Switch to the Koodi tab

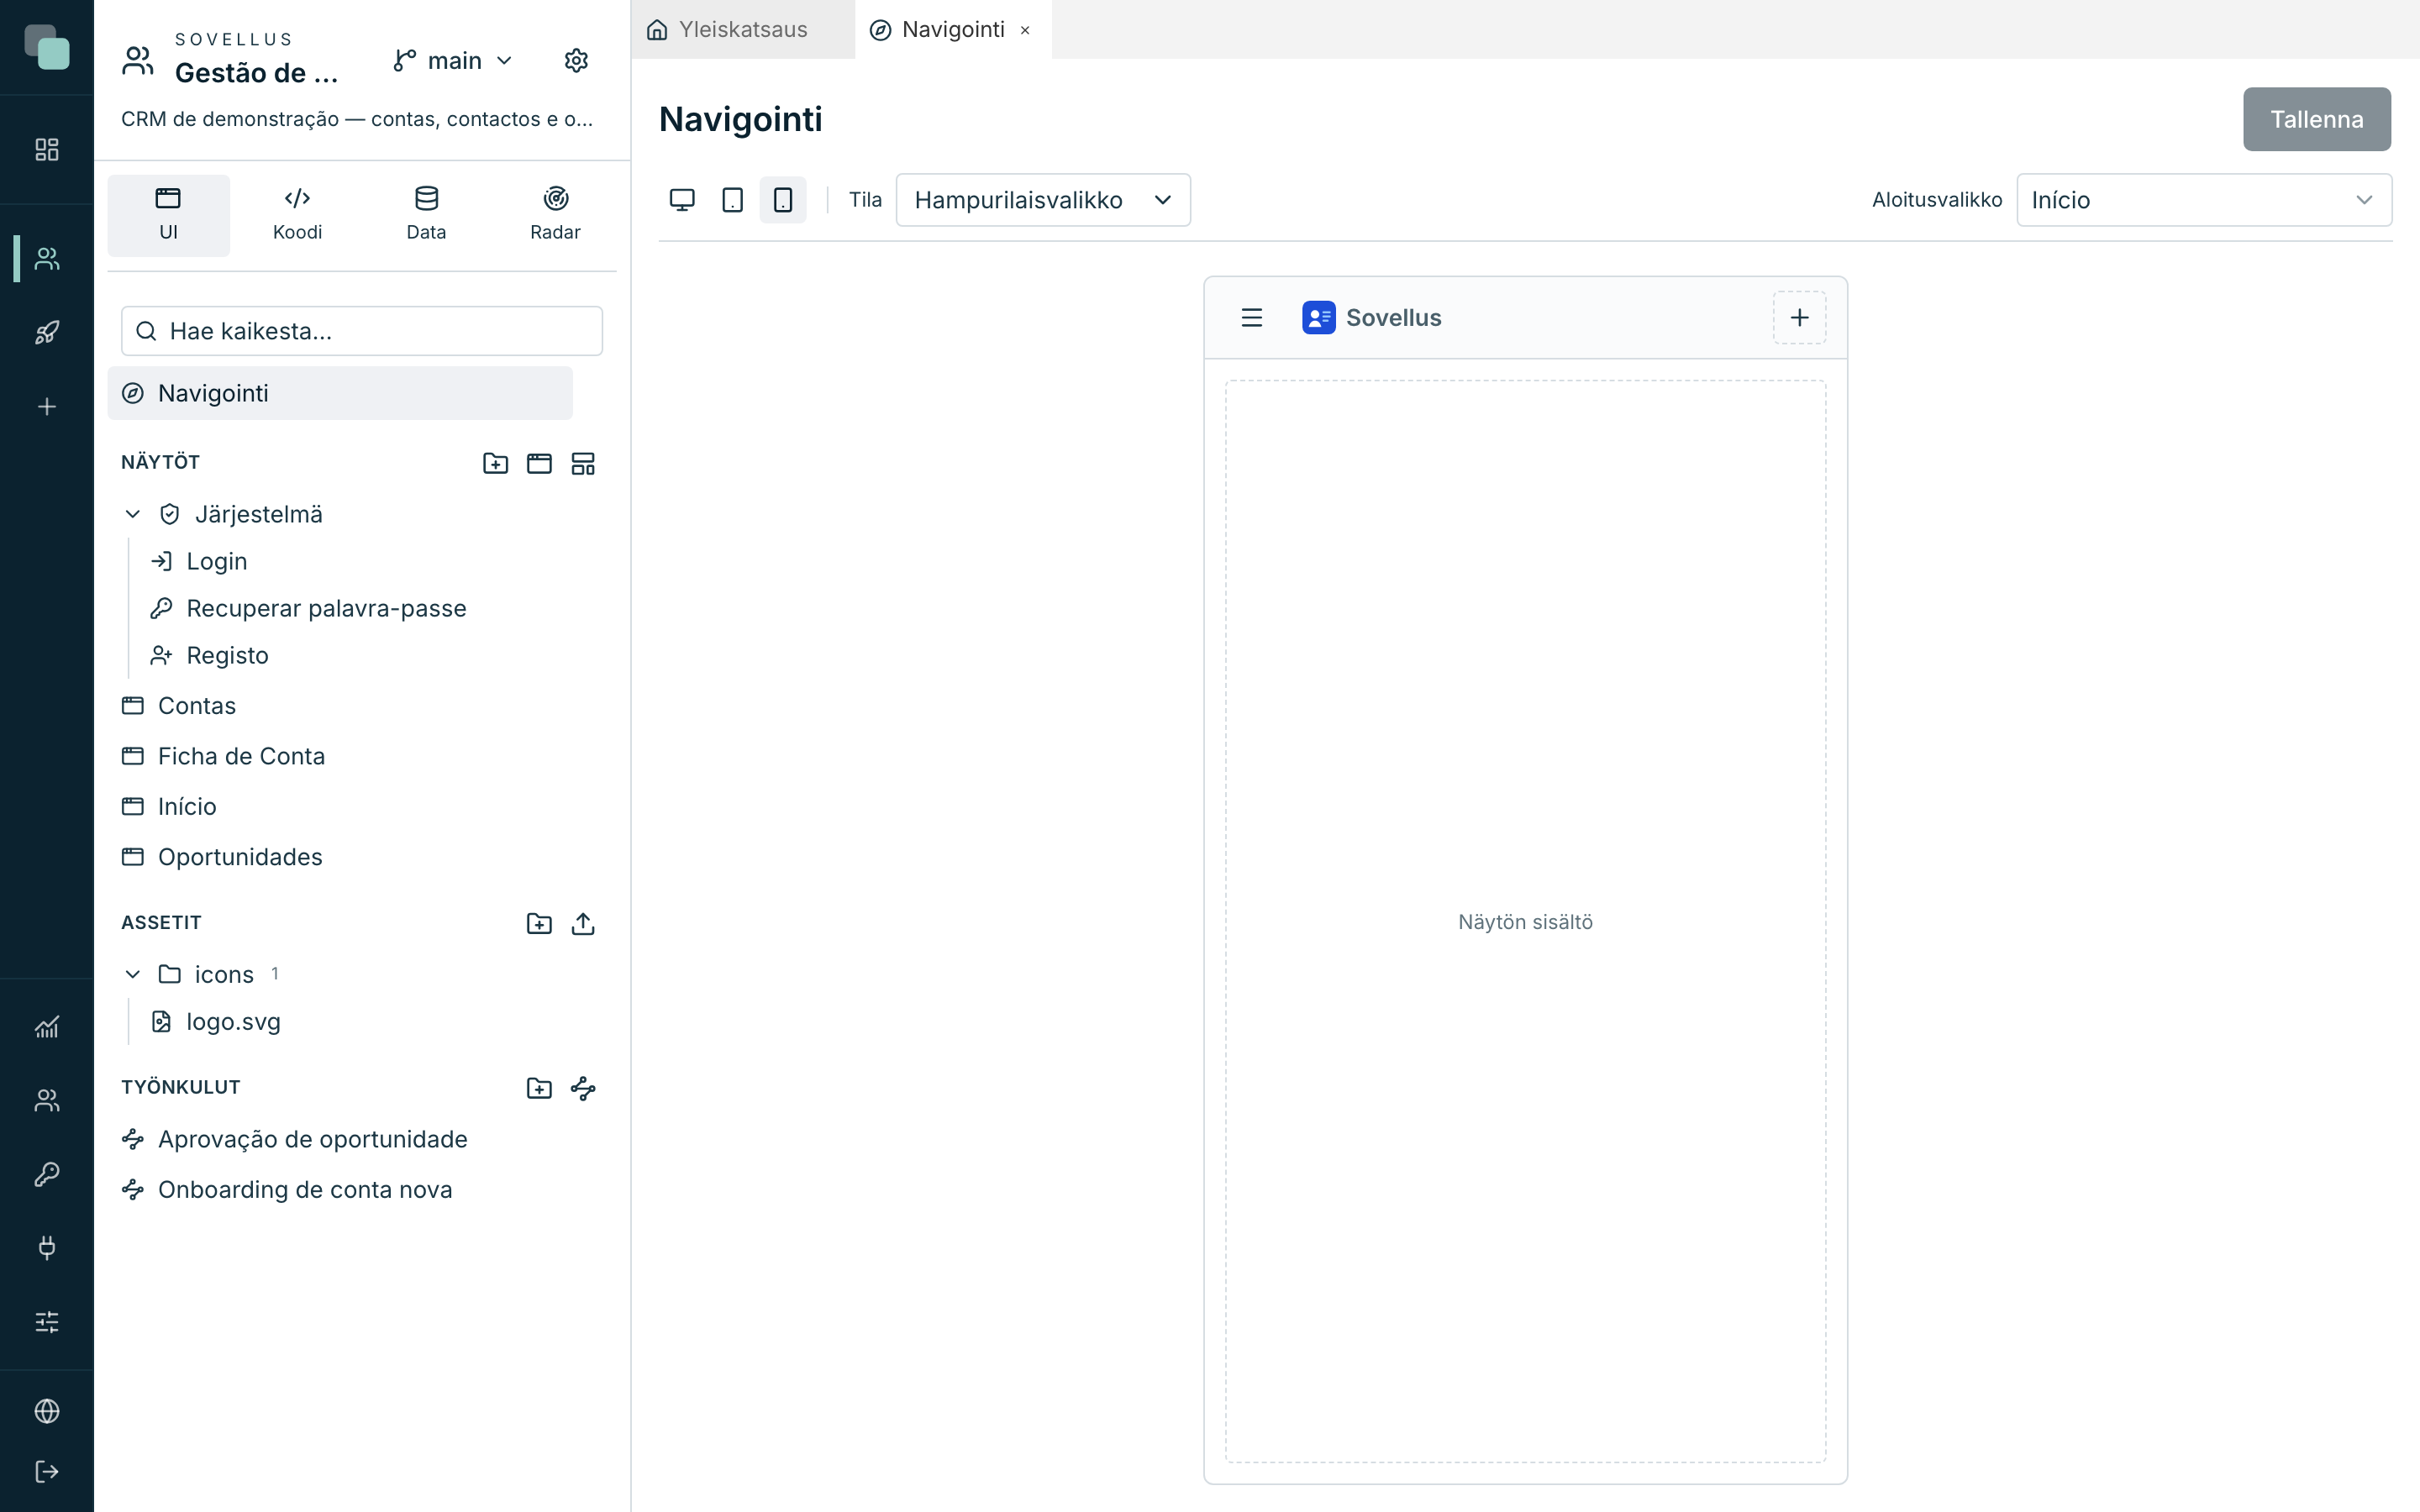(297, 215)
